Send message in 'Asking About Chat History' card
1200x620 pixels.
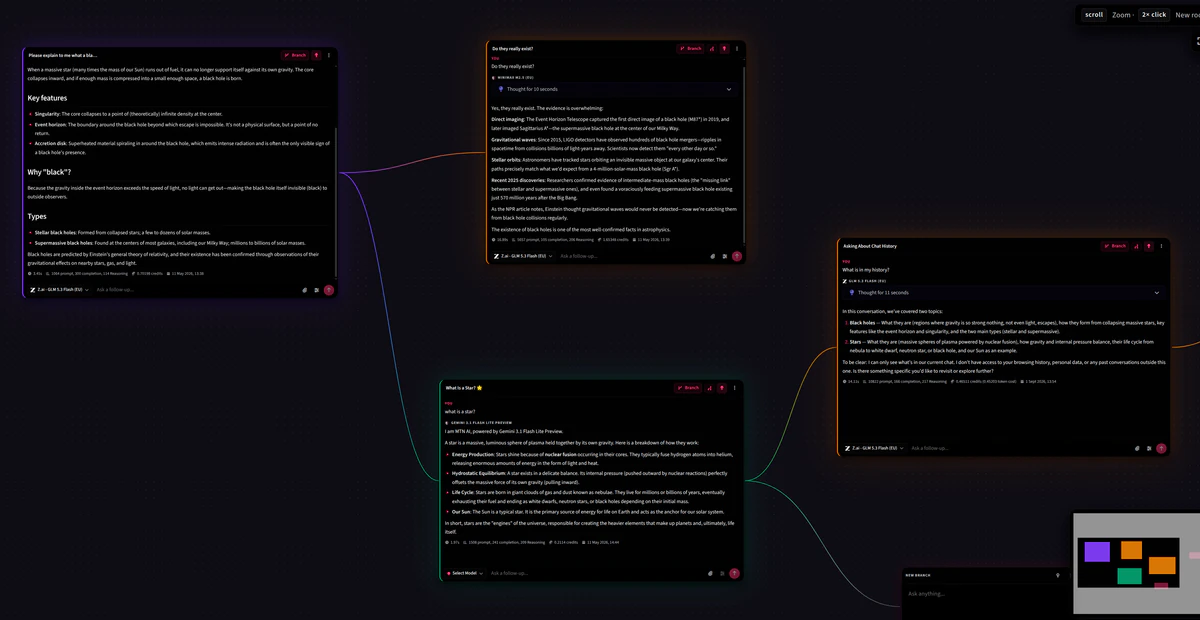1162,448
